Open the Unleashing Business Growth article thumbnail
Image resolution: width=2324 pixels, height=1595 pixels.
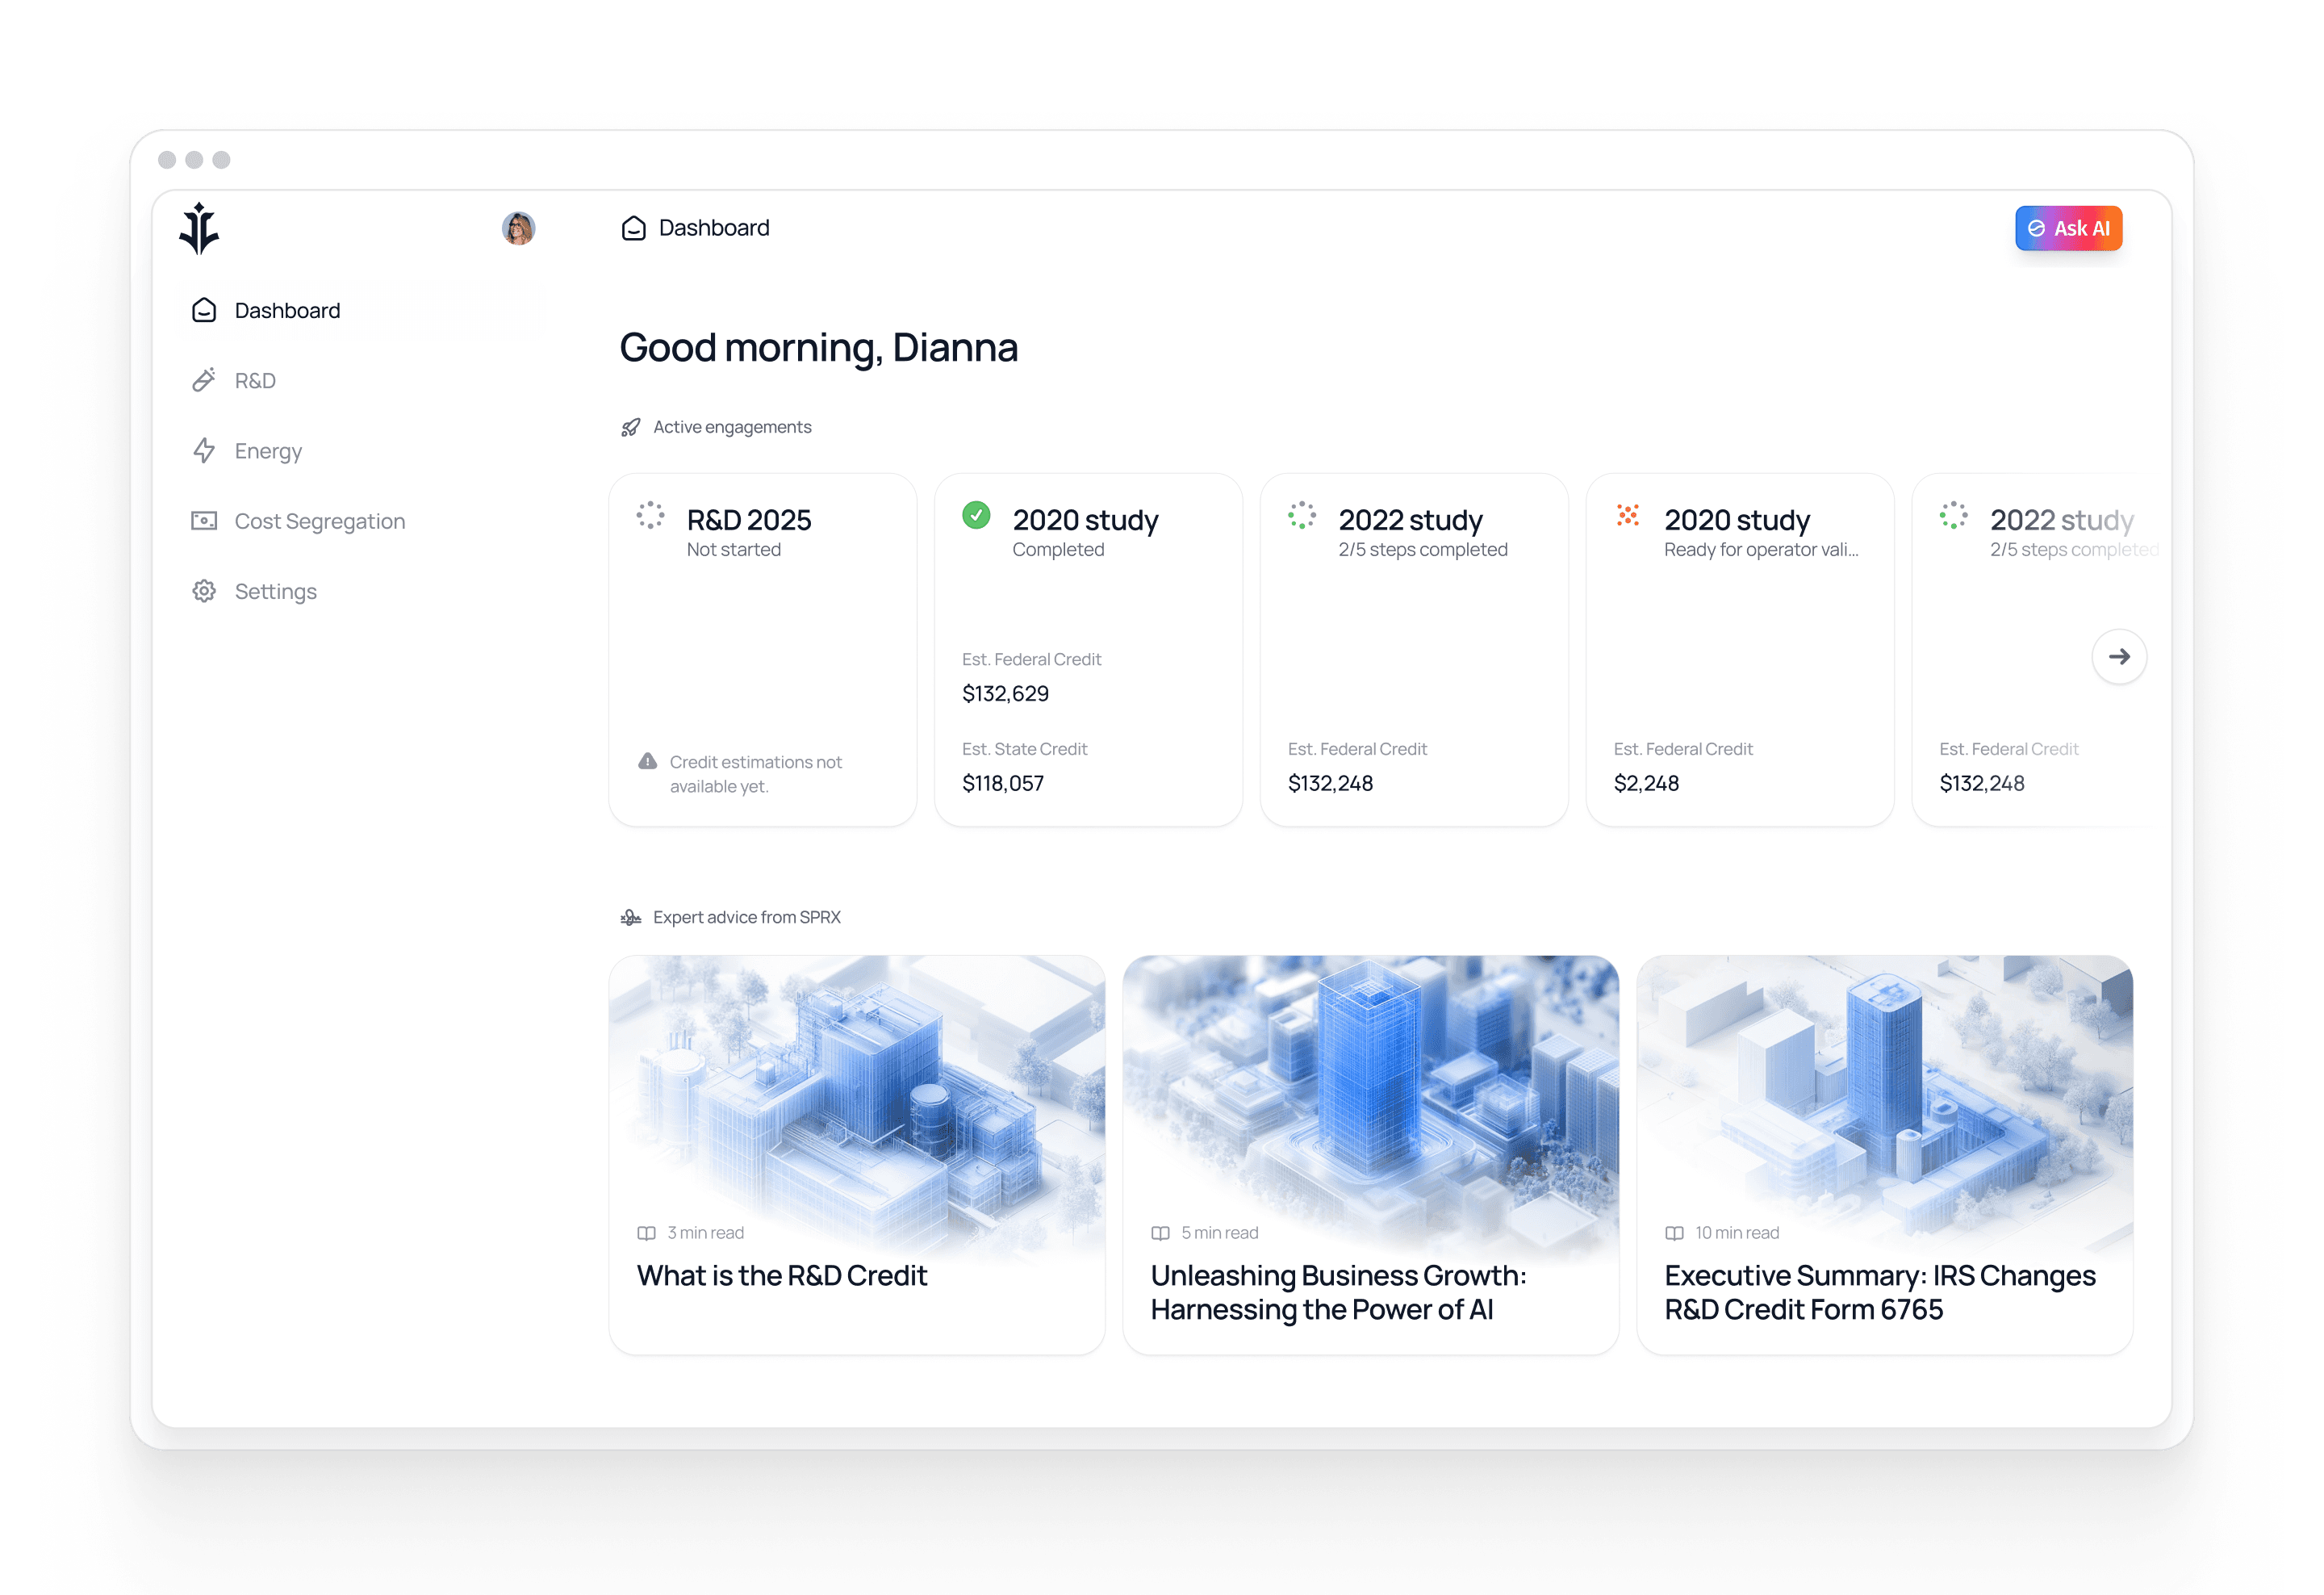(x=1370, y=1090)
